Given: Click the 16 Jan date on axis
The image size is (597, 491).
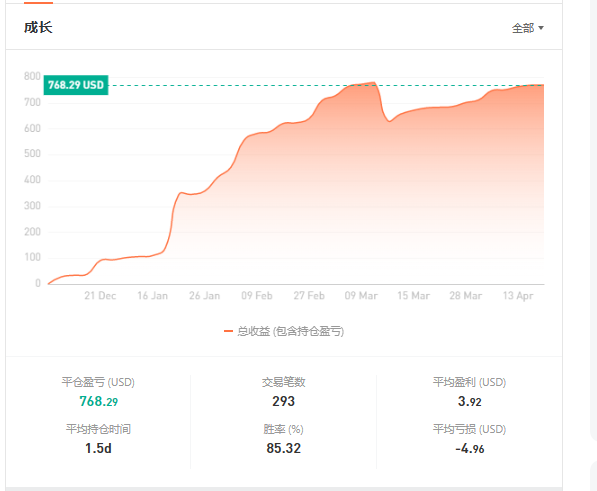Looking at the screenshot, I should (x=152, y=296).
